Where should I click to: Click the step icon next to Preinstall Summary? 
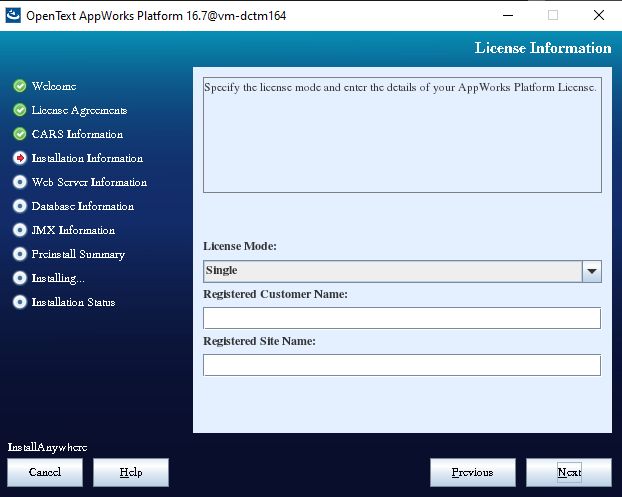pos(20,254)
